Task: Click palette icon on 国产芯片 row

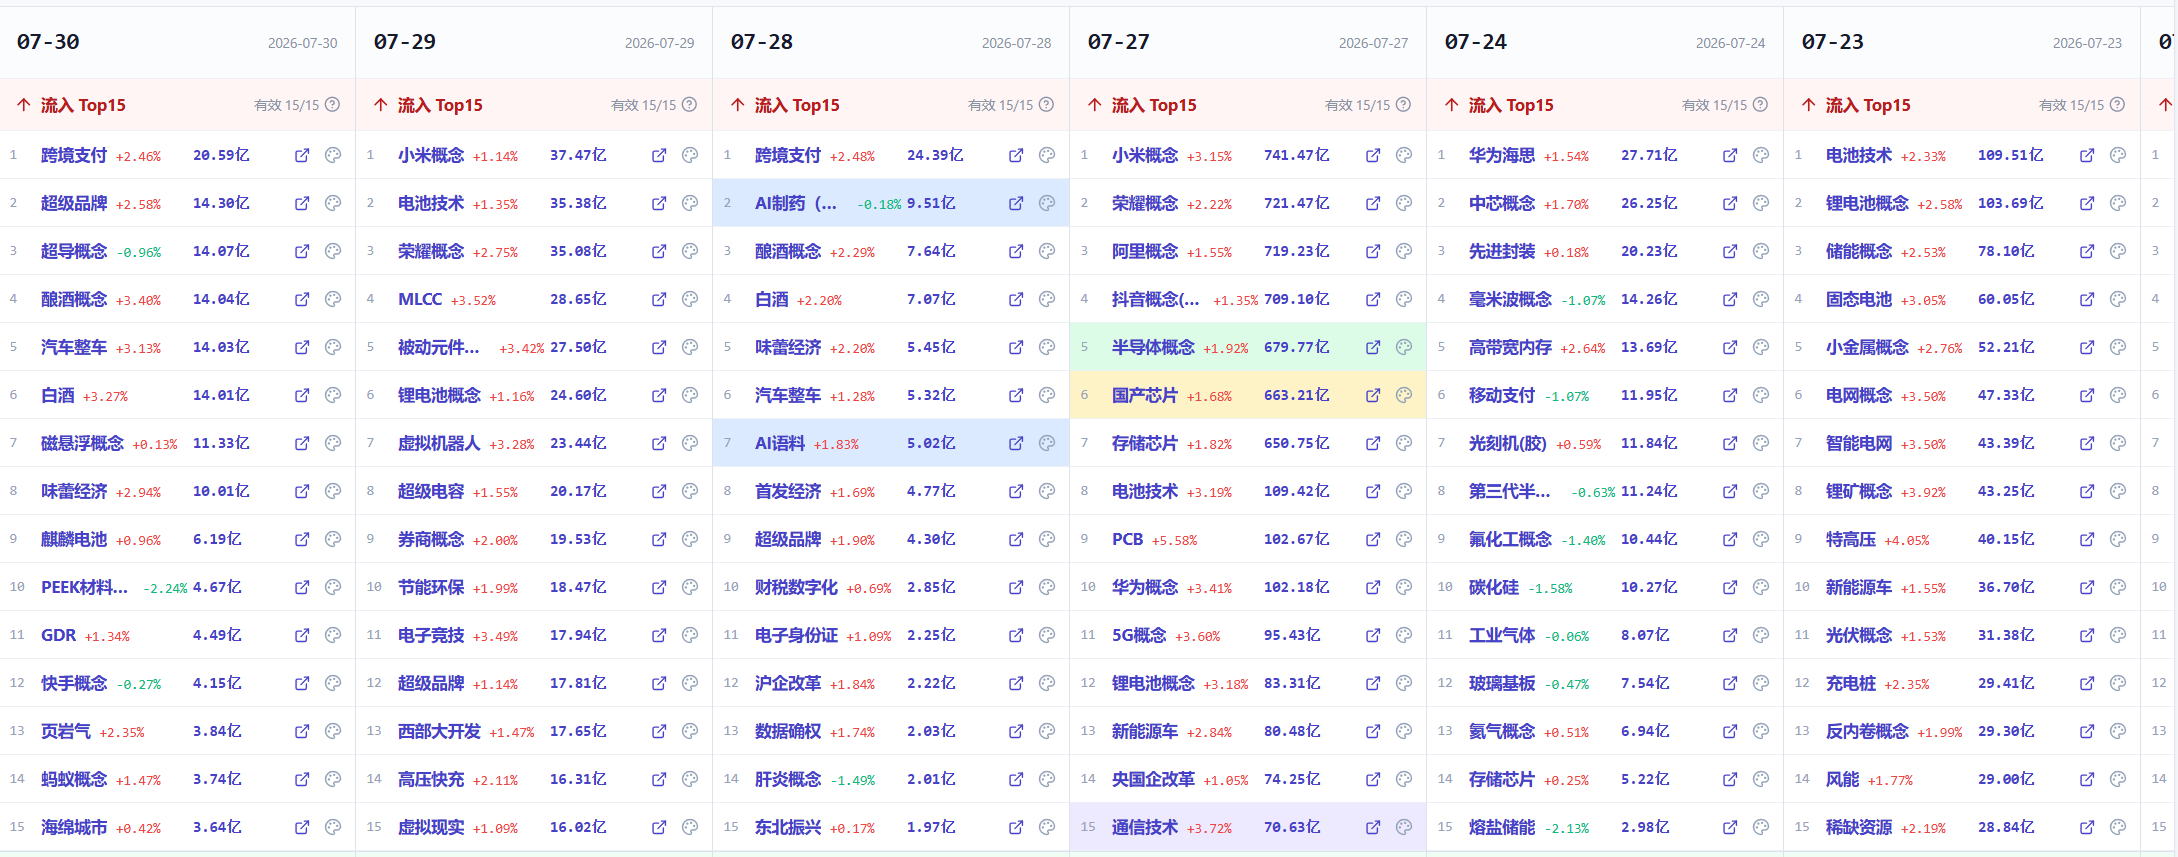Action: (x=1404, y=395)
